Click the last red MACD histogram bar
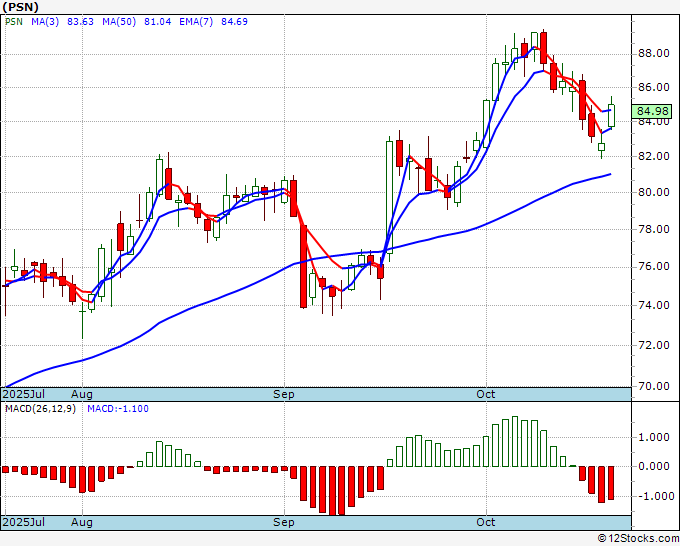Viewport: 680px width, 546px height. point(611,483)
